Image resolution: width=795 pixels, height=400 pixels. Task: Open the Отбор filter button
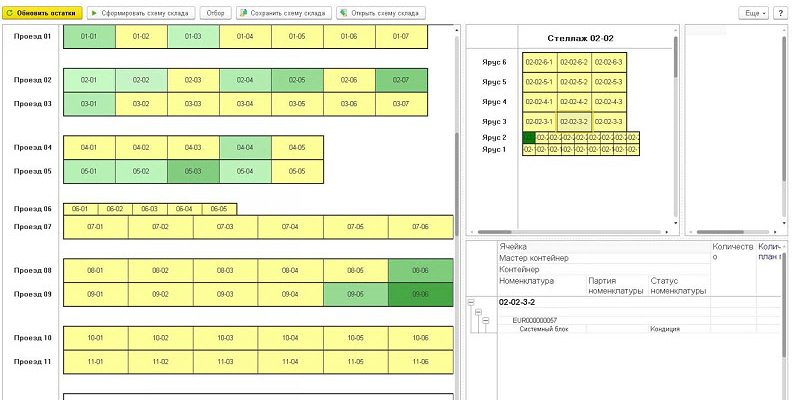pyautogui.click(x=215, y=13)
